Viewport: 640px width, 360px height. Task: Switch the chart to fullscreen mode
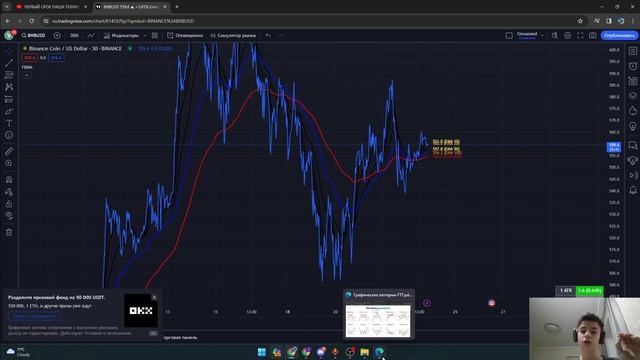tap(580, 36)
